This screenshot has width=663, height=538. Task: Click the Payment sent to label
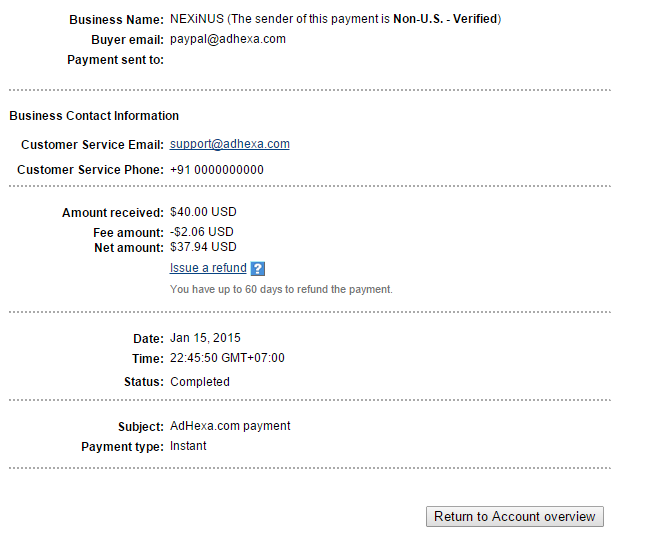pos(115,60)
